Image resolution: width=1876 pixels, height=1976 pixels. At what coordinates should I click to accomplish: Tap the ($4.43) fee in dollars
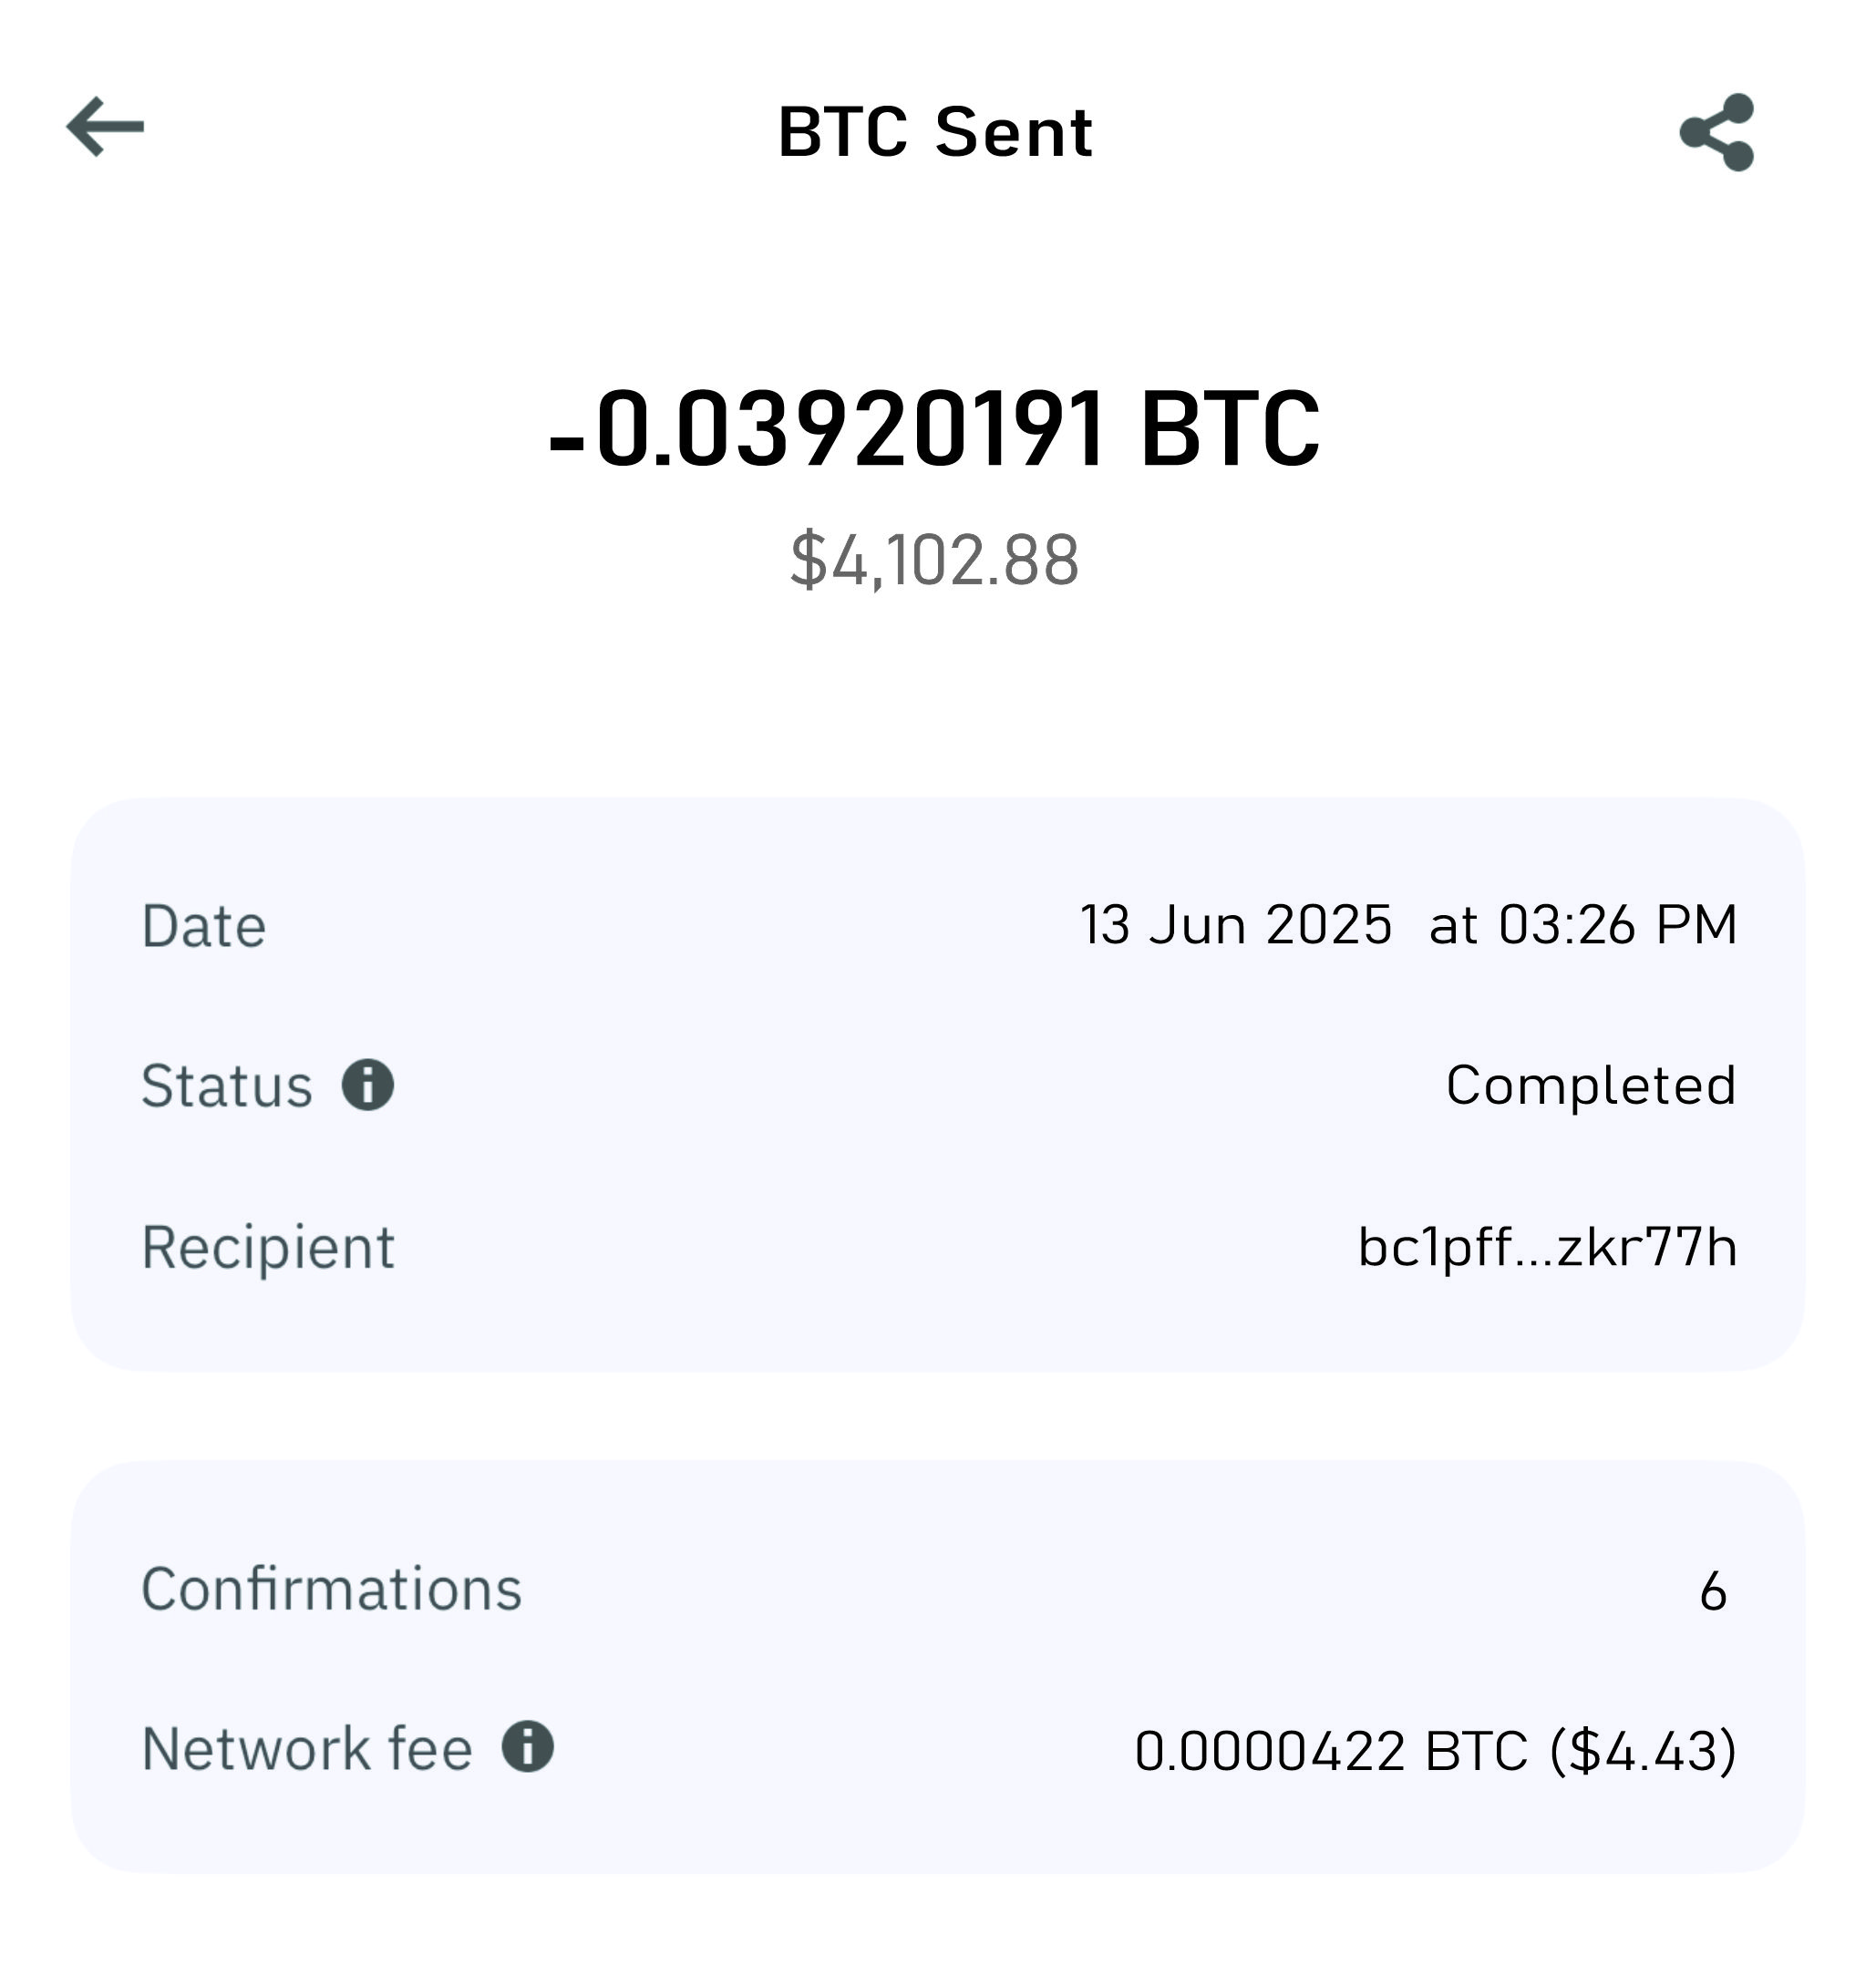point(1643,1751)
